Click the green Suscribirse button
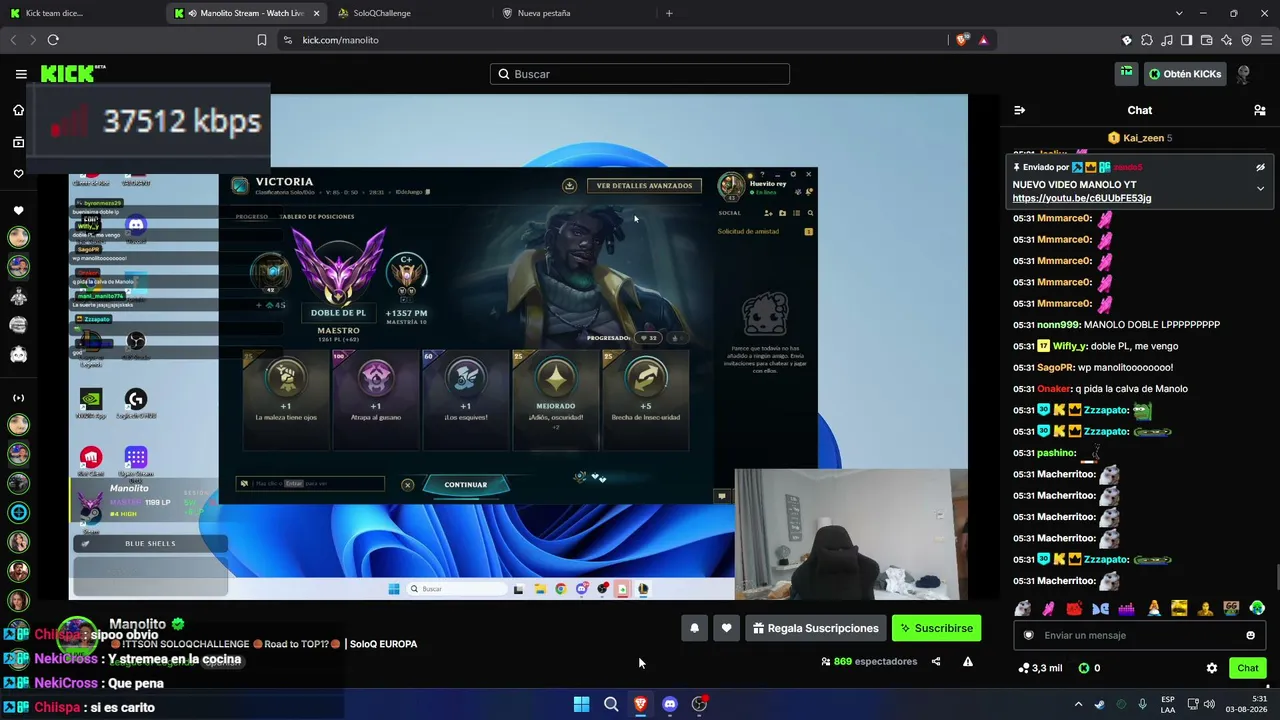Image resolution: width=1280 pixels, height=720 pixels. (936, 628)
